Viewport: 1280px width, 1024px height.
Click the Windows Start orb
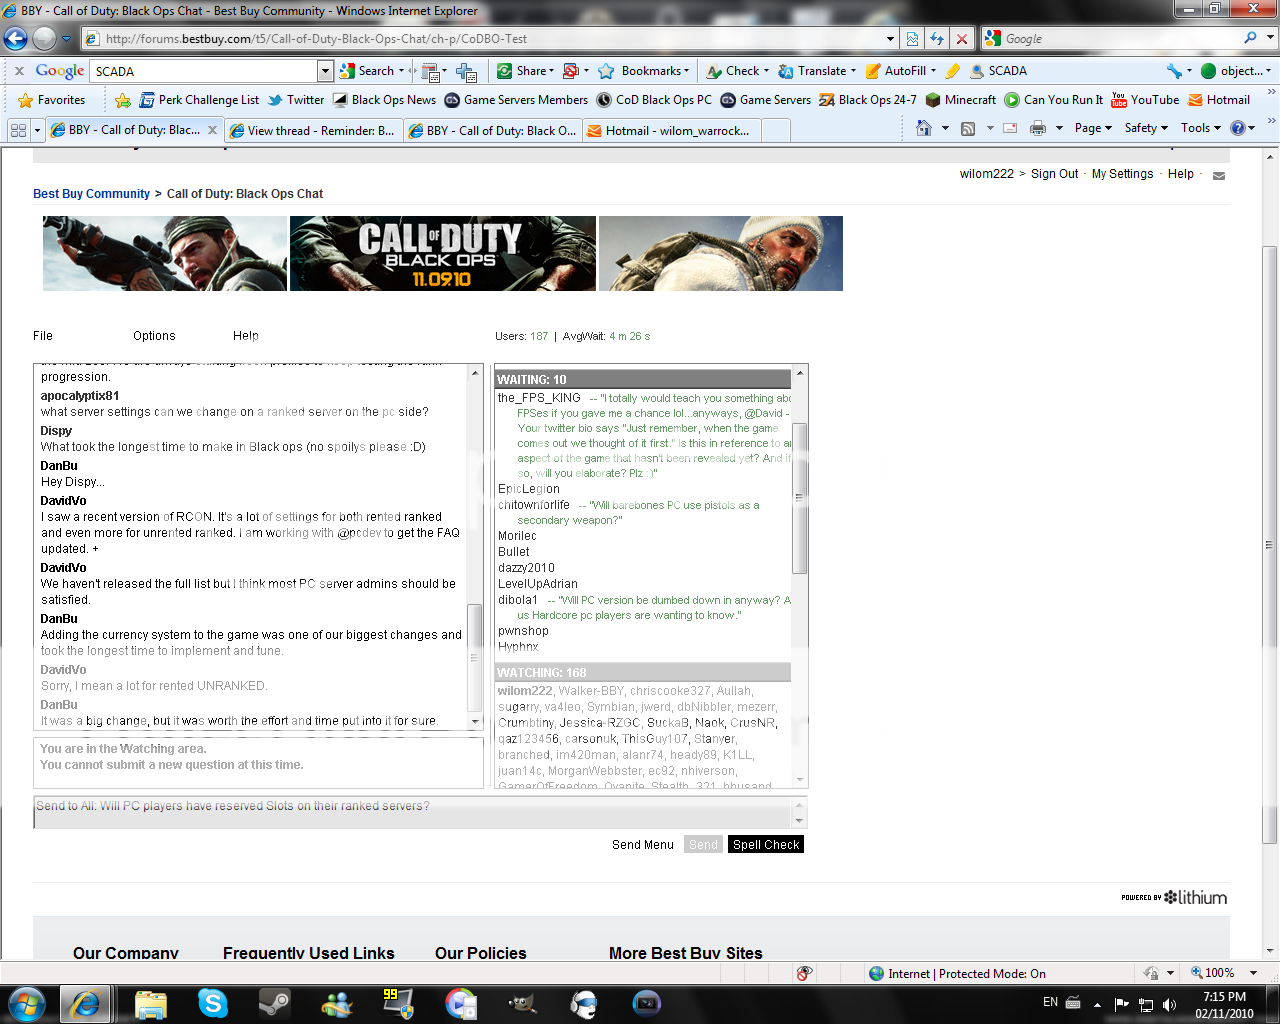click(25, 1003)
